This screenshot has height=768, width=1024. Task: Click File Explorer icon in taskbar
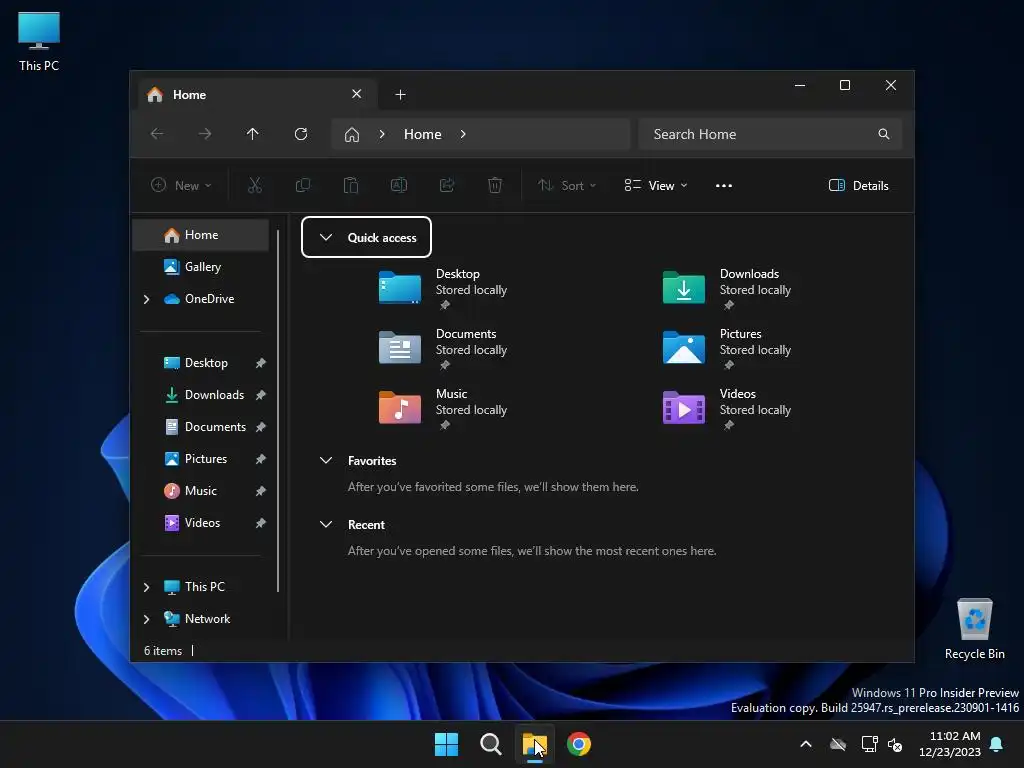(534, 744)
